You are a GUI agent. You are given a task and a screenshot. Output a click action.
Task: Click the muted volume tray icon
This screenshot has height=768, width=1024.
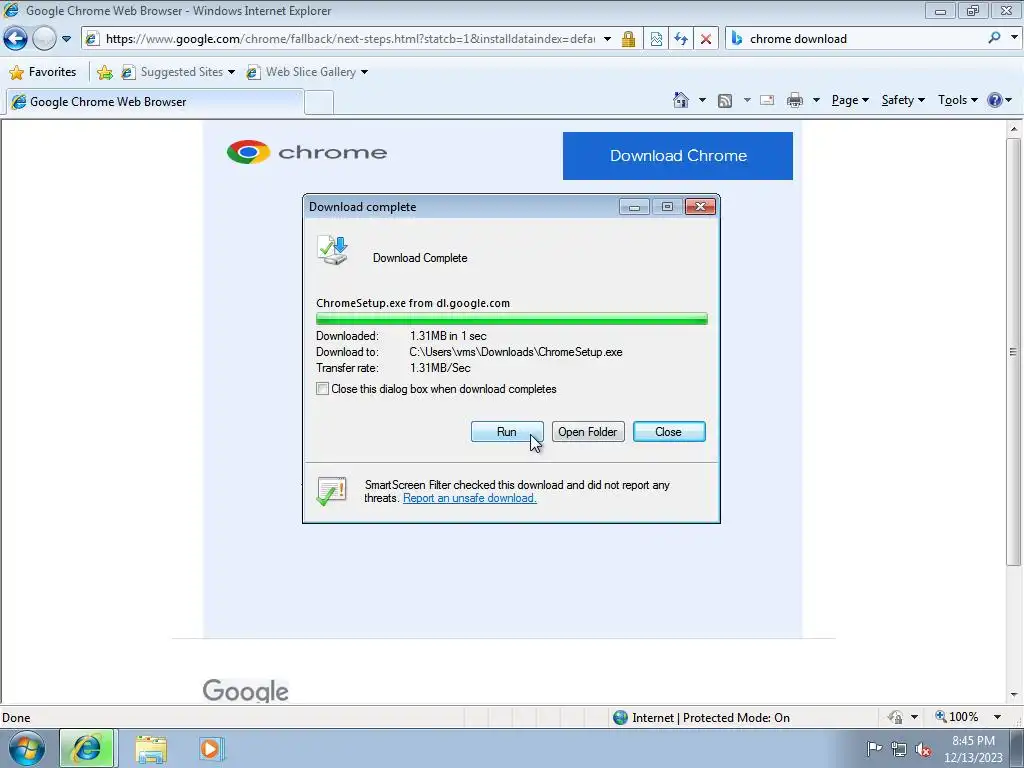[x=923, y=749]
